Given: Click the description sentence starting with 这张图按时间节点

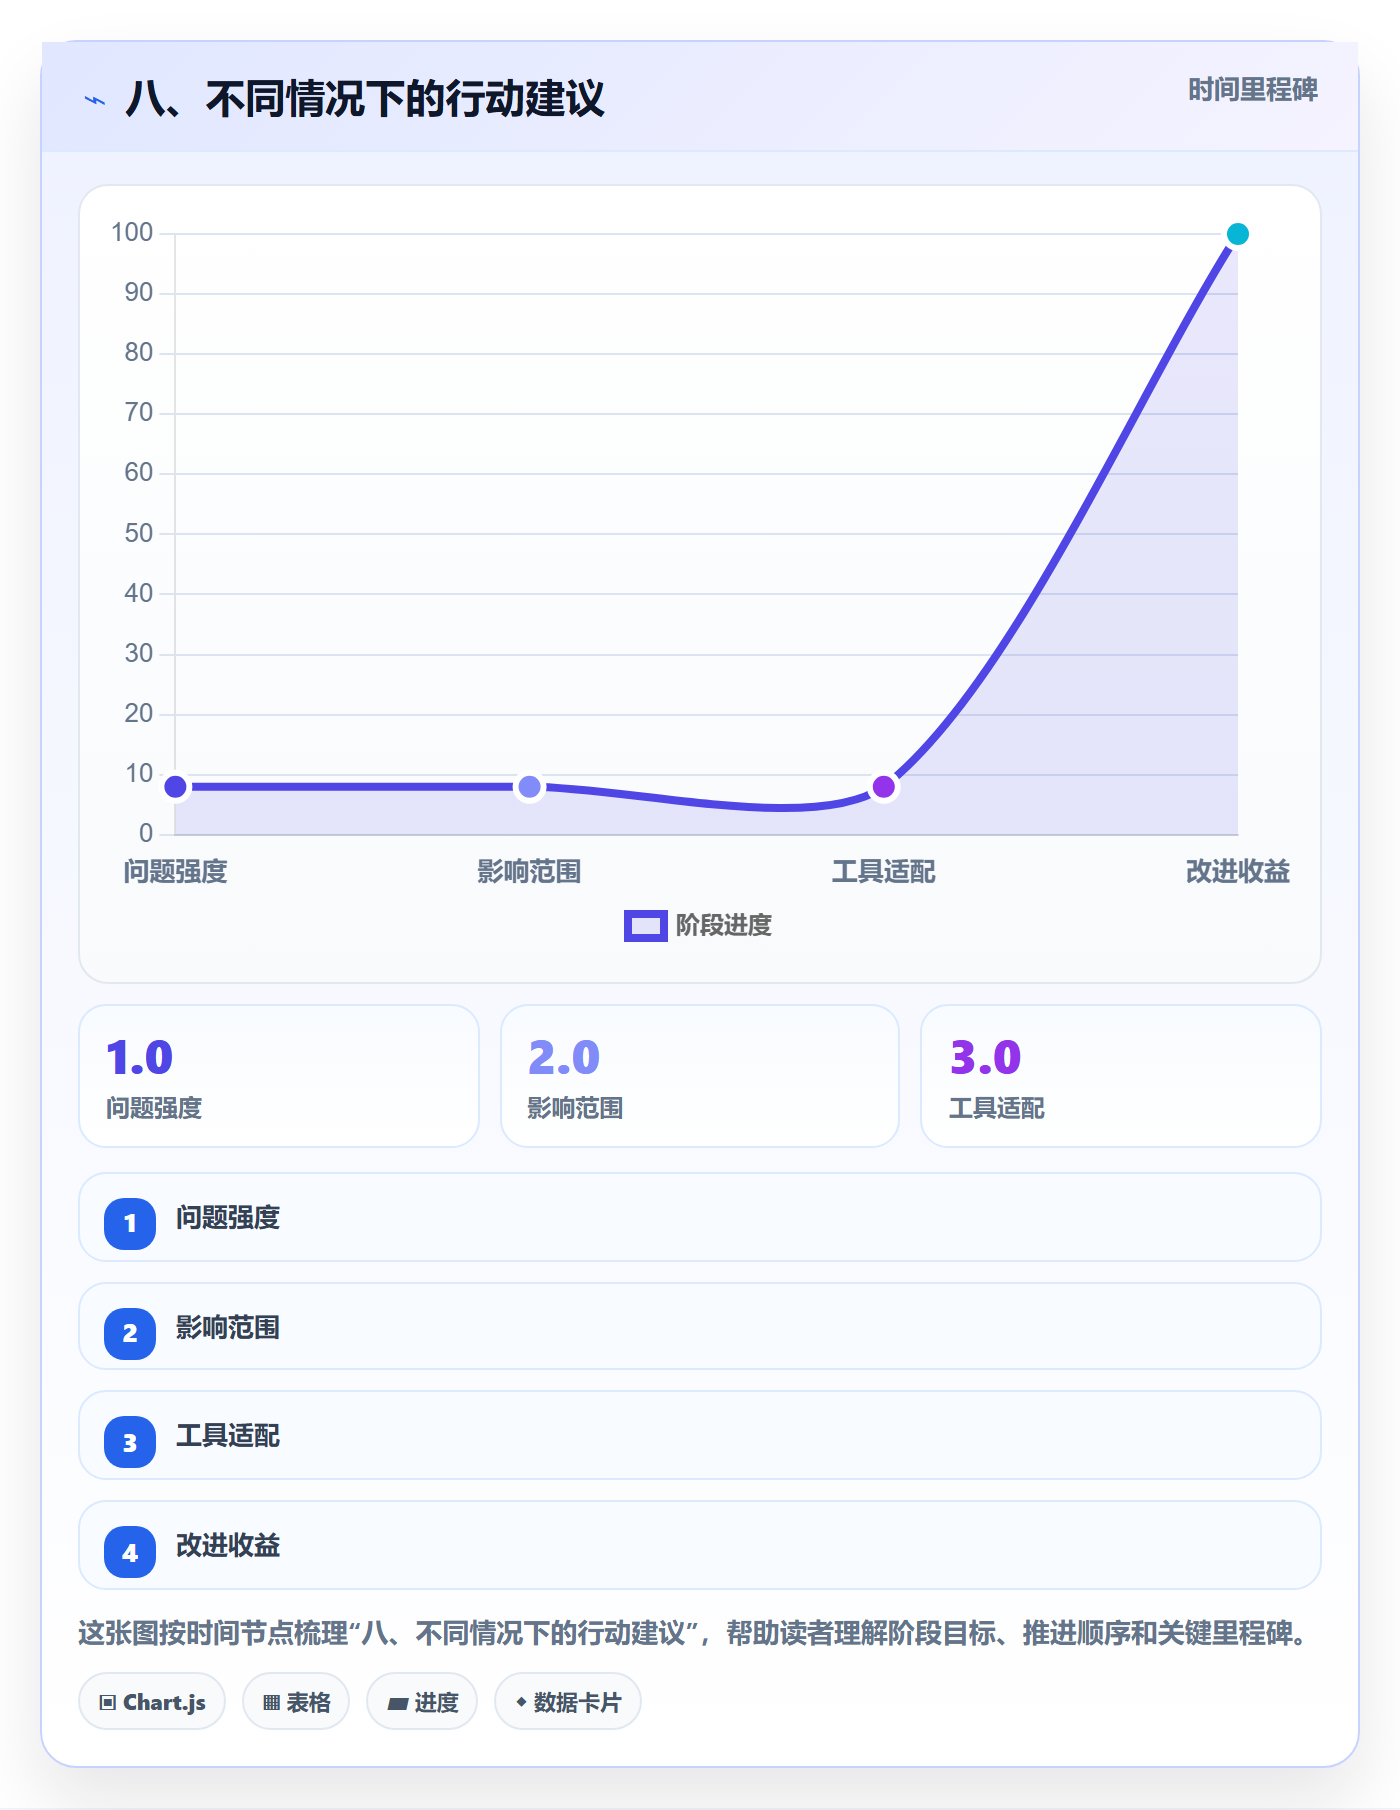Looking at the screenshot, I should (694, 1634).
